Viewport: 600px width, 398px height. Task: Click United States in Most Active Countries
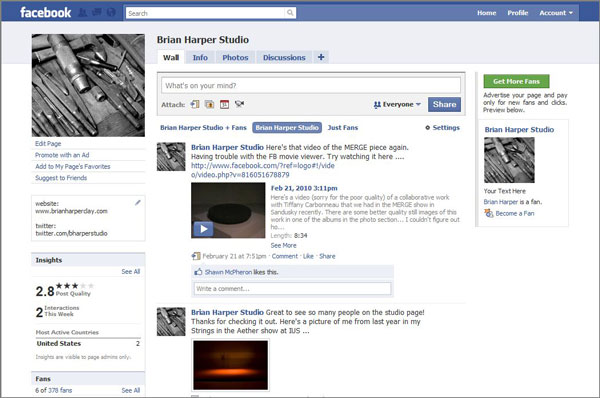(59, 344)
